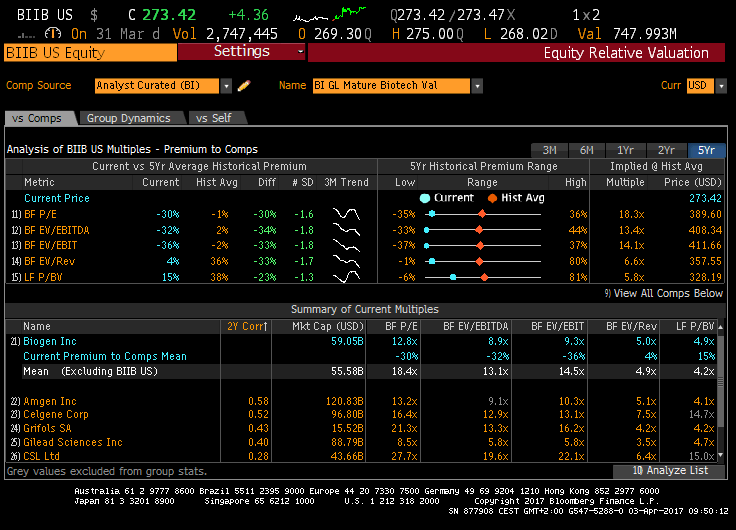
Task: Click the Current Premium to Comps Mean label
Action: point(105,356)
